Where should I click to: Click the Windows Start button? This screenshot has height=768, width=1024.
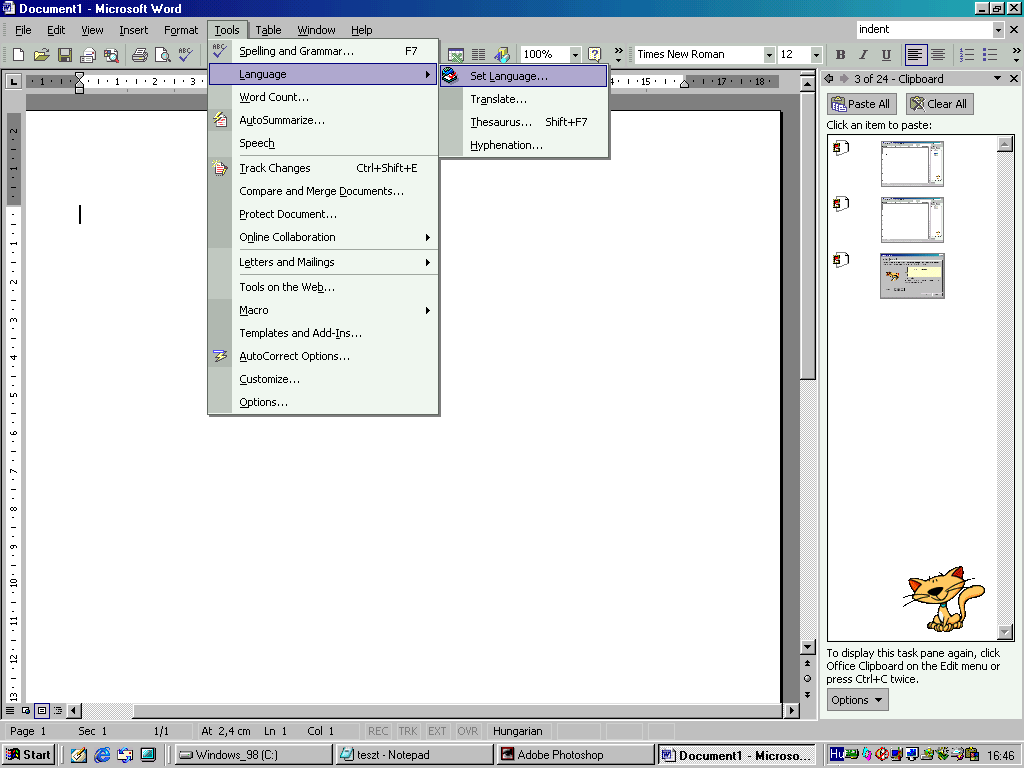click(28, 755)
